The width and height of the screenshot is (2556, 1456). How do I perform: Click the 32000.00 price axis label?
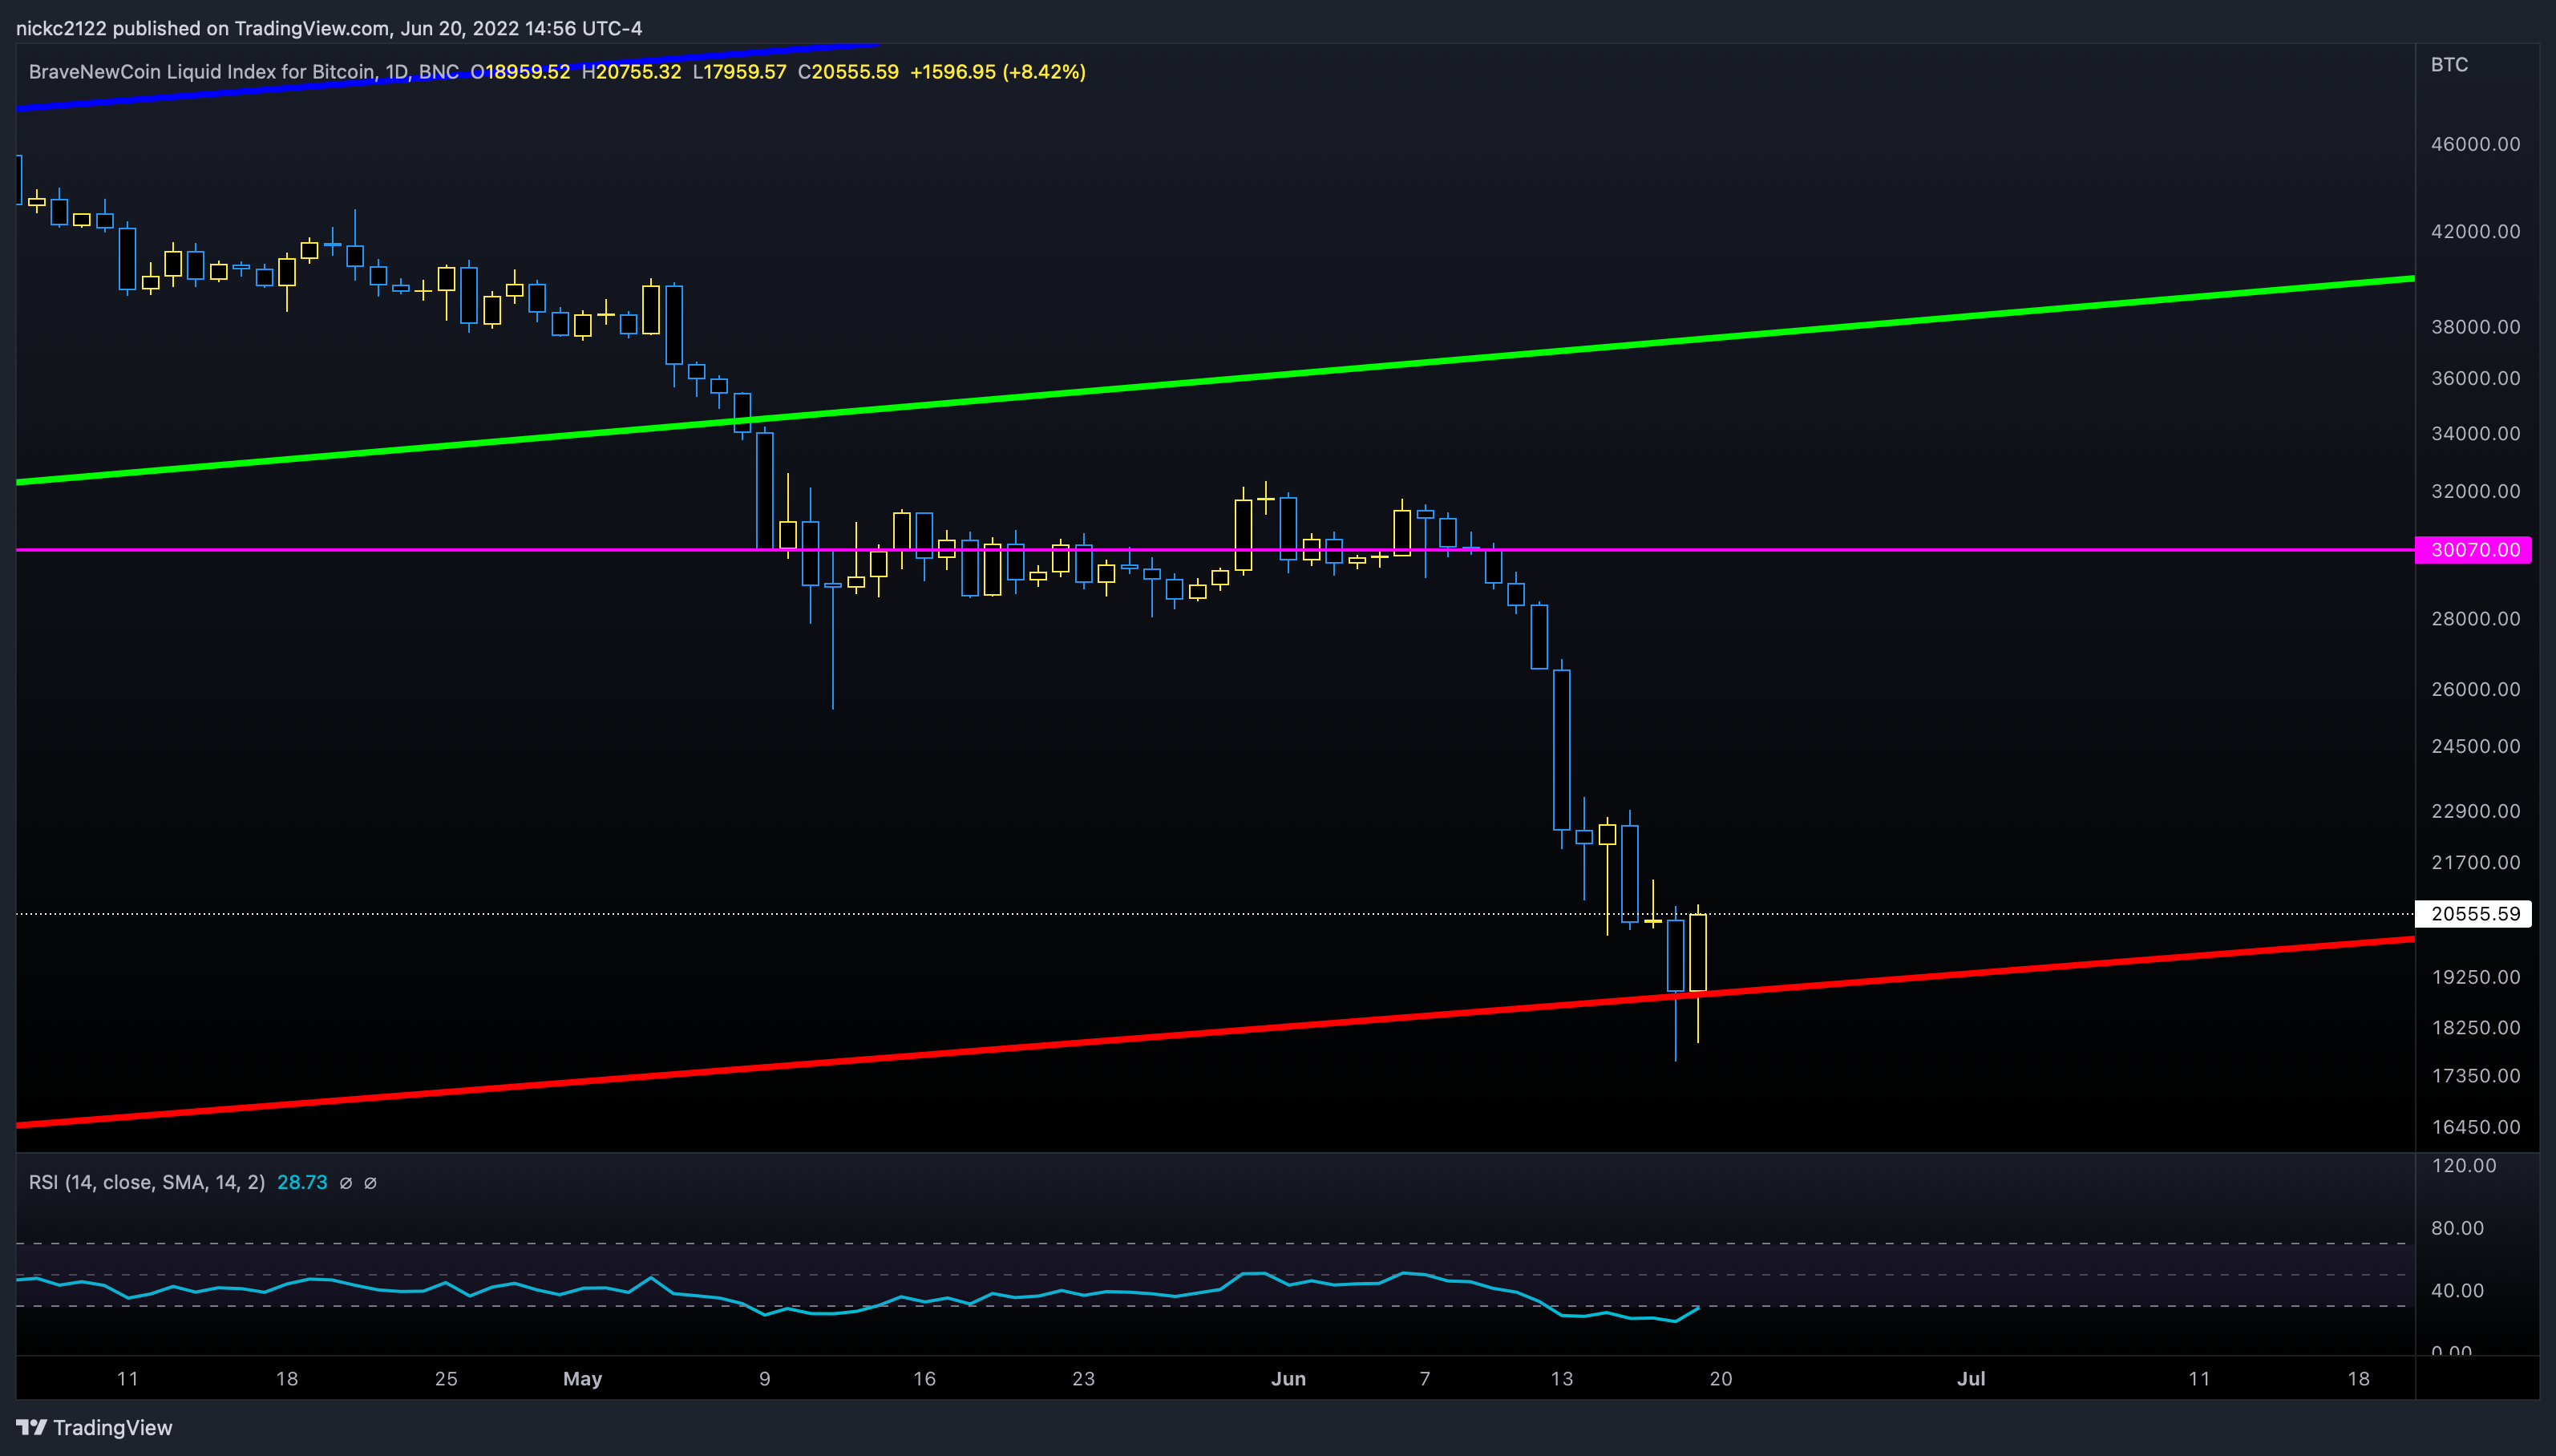click(2475, 492)
